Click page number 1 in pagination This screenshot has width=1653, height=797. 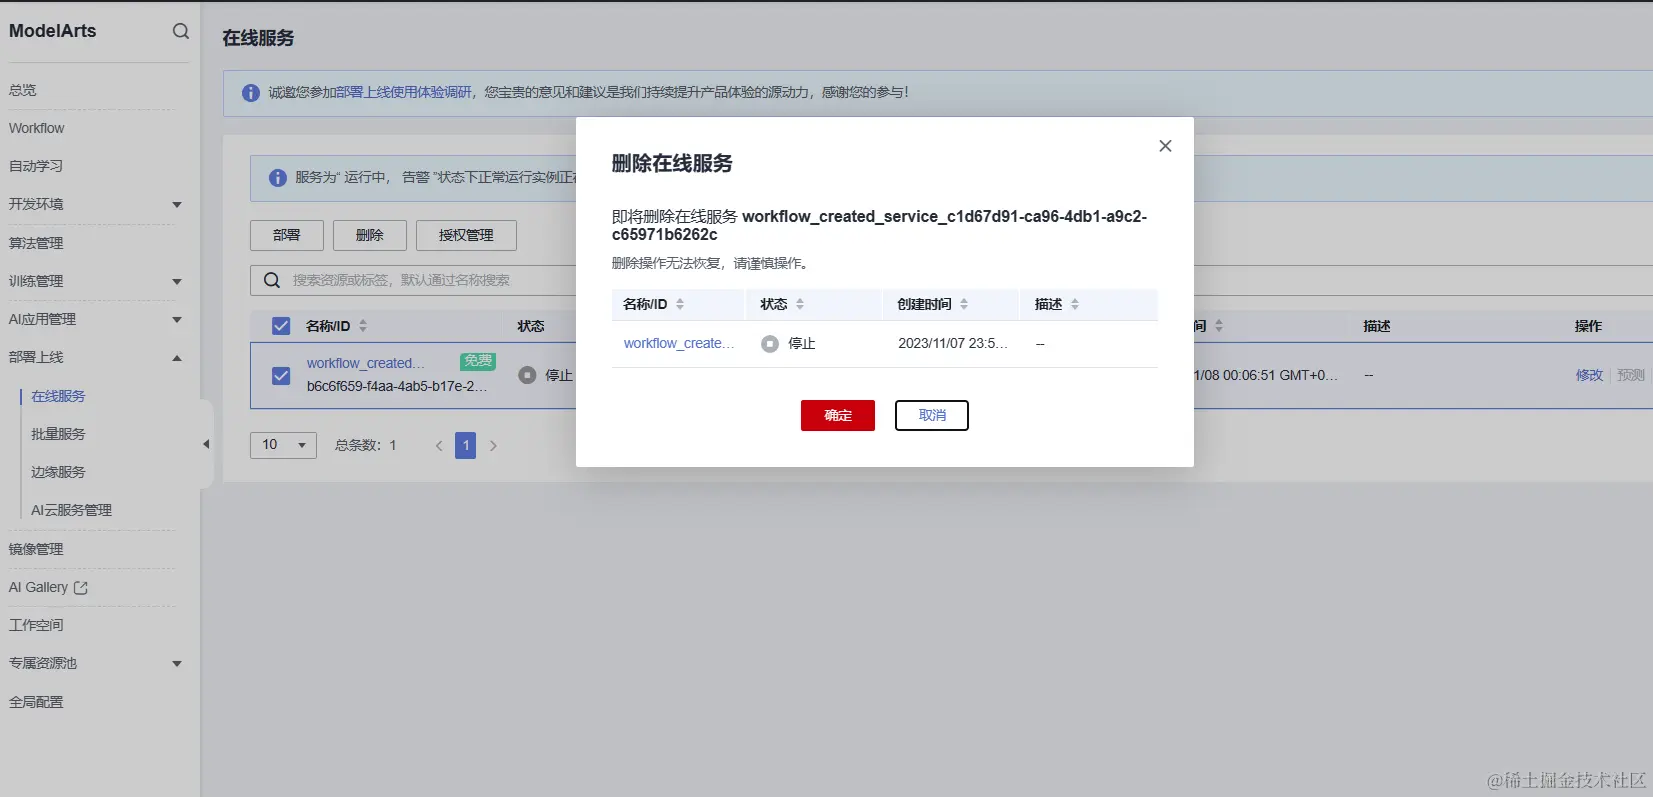(x=465, y=445)
